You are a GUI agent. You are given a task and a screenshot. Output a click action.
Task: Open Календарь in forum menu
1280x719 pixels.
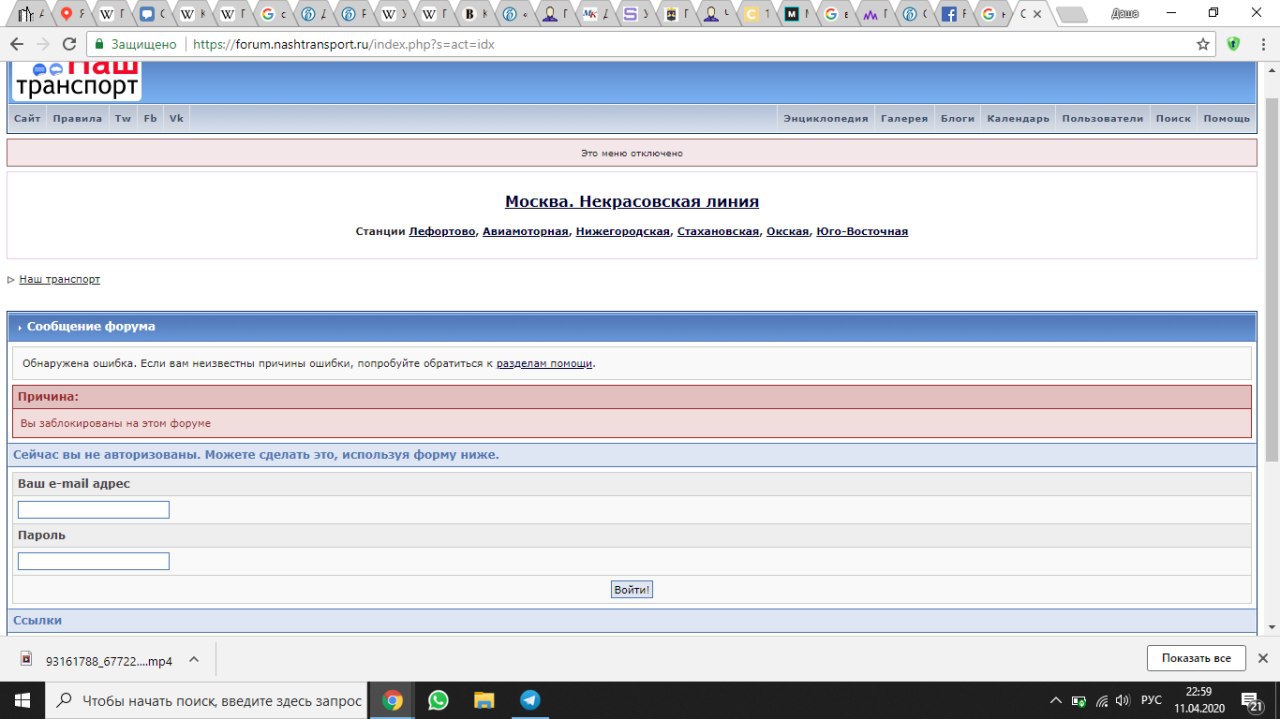coord(1018,118)
